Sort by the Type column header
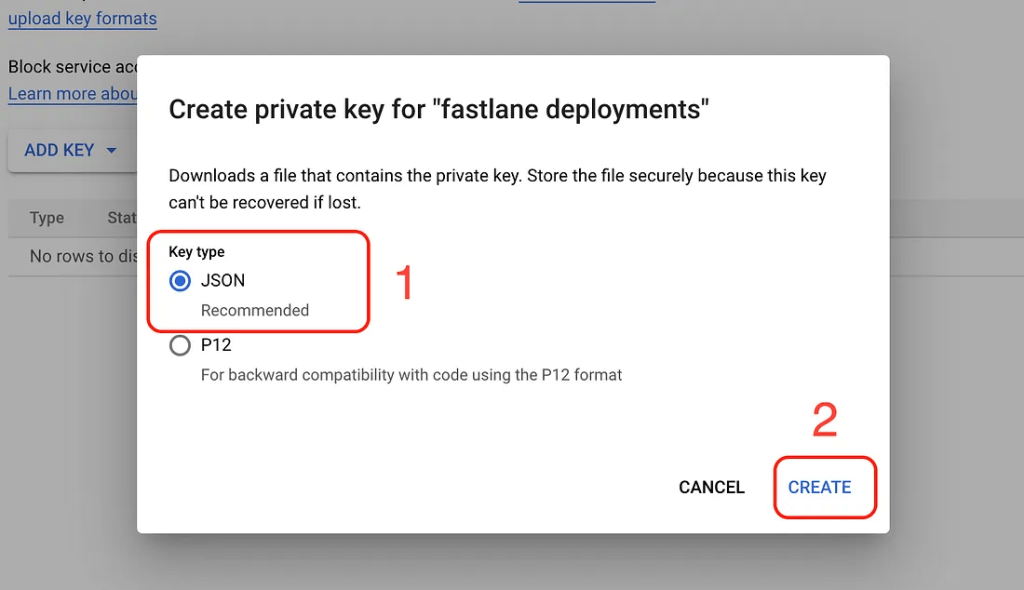 [x=46, y=218]
